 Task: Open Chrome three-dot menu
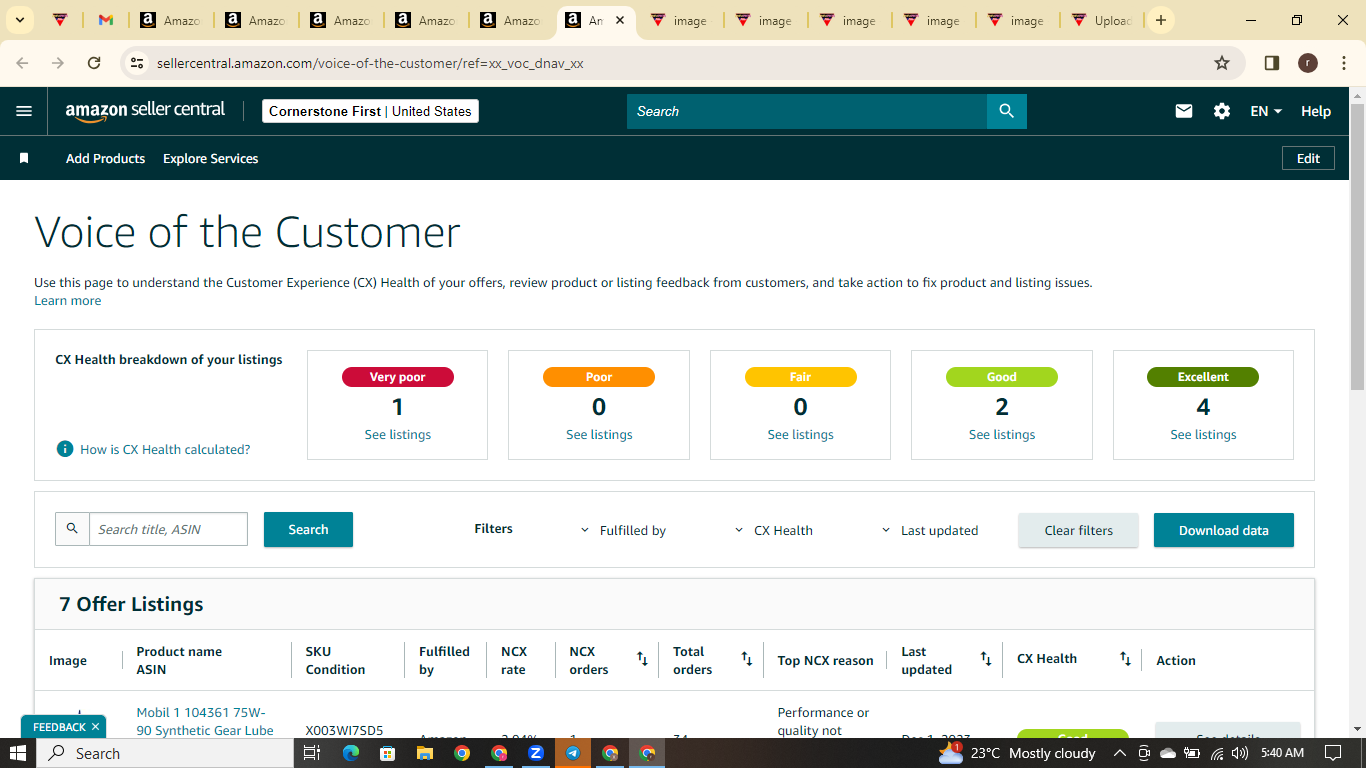pos(1342,63)
